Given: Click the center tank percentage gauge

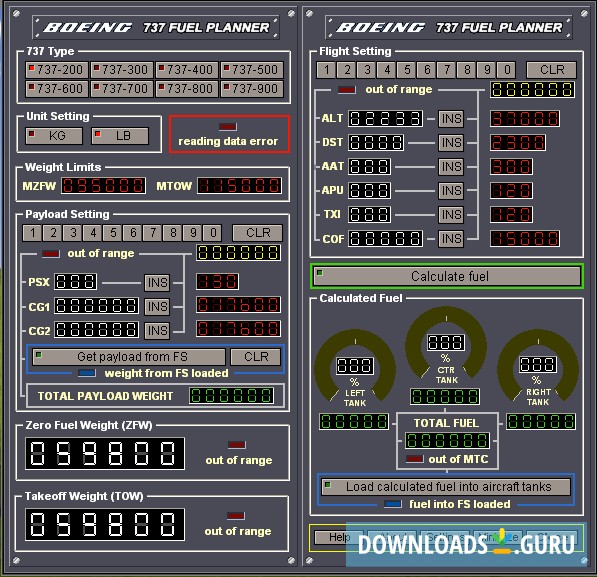Looking at the screenshot, I should (446, 342).
